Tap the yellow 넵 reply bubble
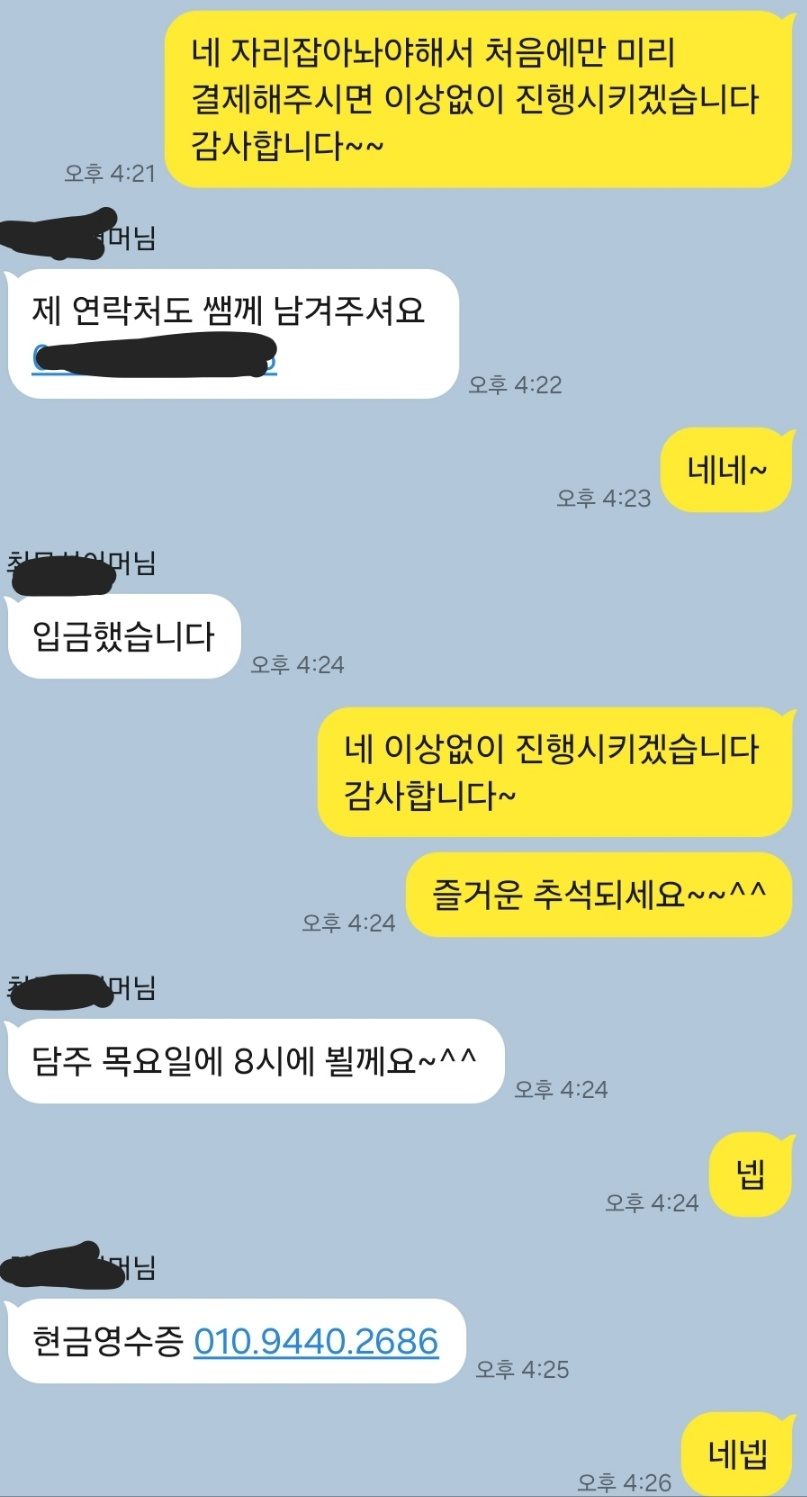Screen dimensions: 807x1497 pyautogui.click(x=750, y=1176)
